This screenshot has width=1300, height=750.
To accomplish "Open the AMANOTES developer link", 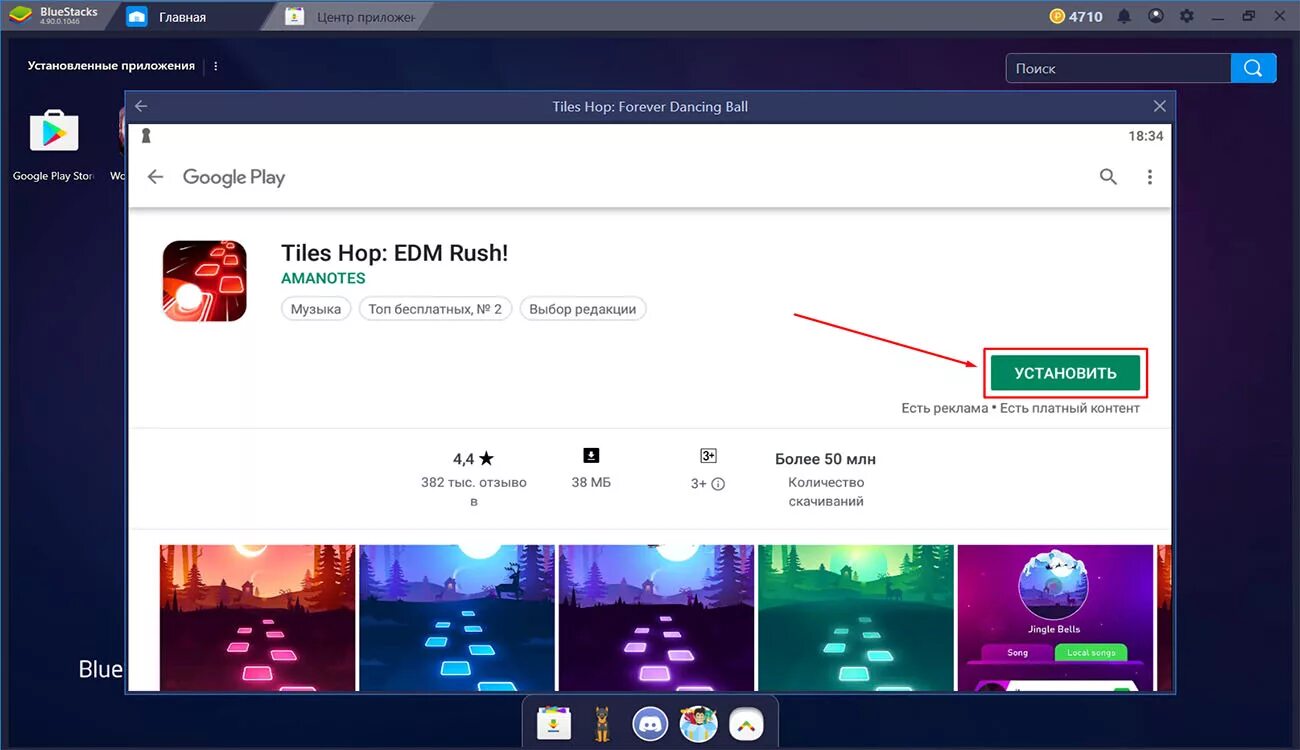I will click(x=323, y=278).
